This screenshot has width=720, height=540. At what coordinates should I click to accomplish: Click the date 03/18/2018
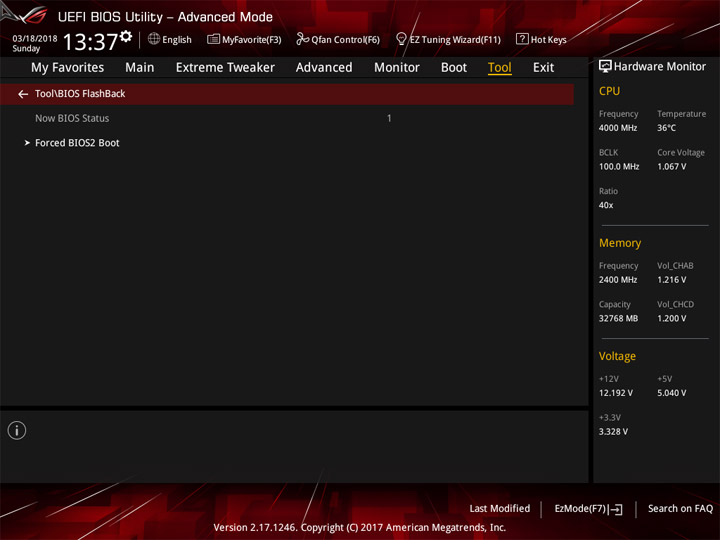tap(35, 39)
